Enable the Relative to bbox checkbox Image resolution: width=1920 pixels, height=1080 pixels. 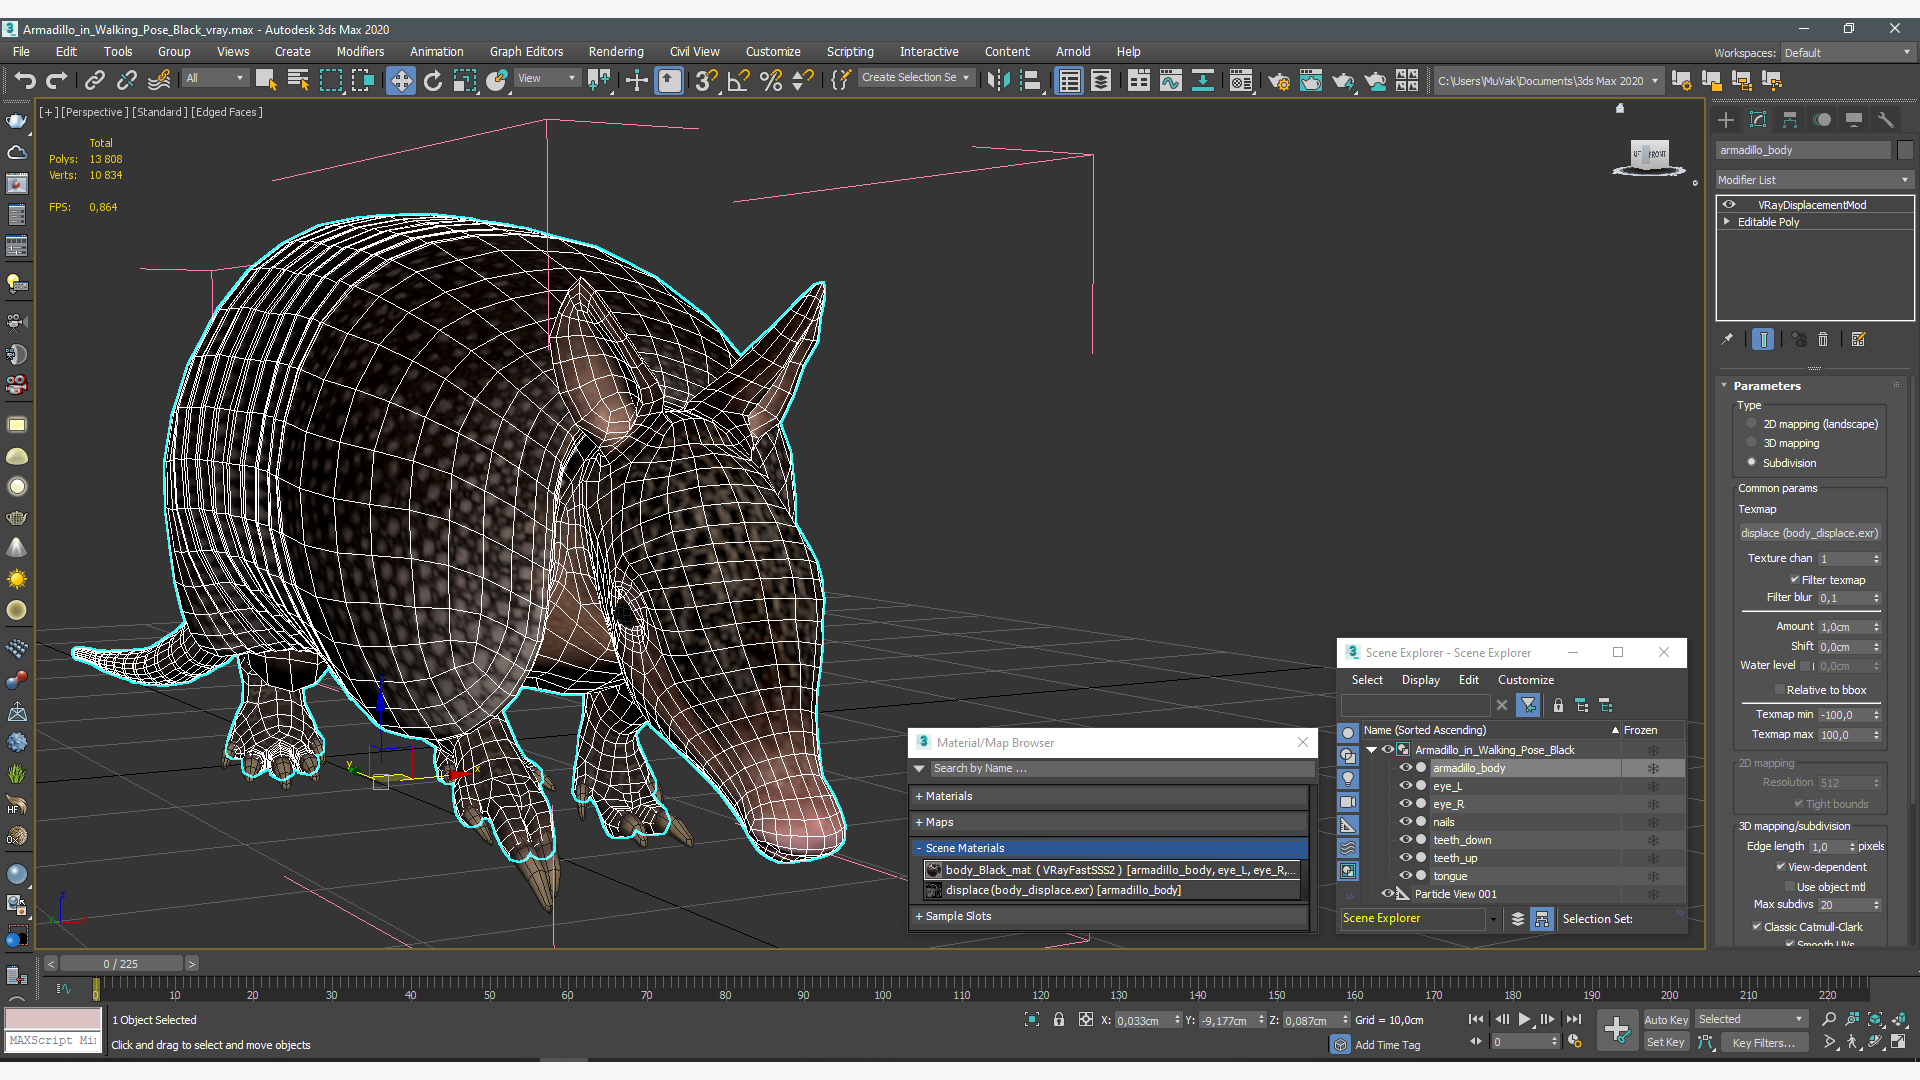(x=1779, y=690)
